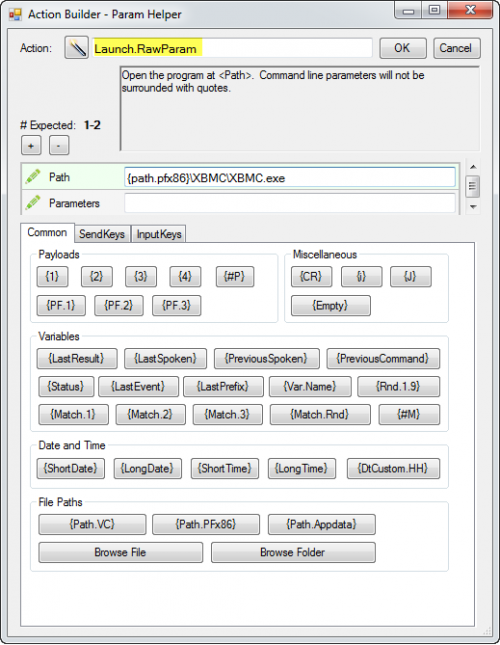Insert the {CR} carriage return token
This screenshot has height=645, width=500.
[x=311, y=276]
